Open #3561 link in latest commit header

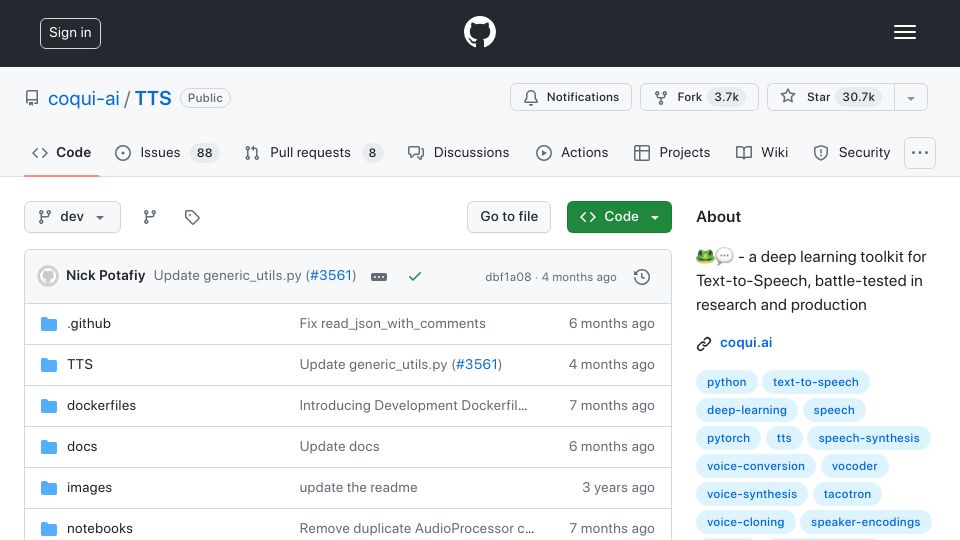point(331,276)
